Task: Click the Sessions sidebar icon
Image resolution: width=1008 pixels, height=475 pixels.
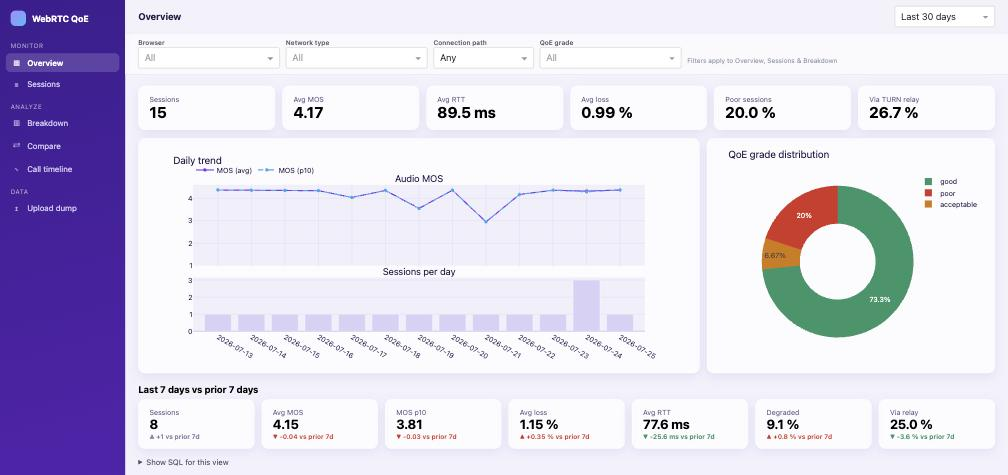Action: (17, 84)
